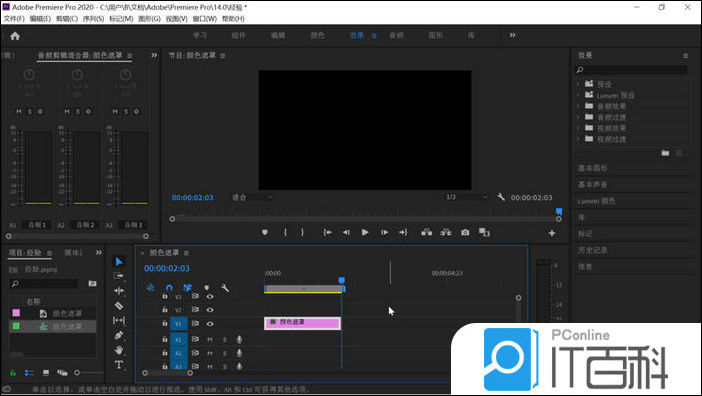The width and height of the screenshot is (702, 396).
Task: Switch project panel to list view
Action: tap(29, 373)
